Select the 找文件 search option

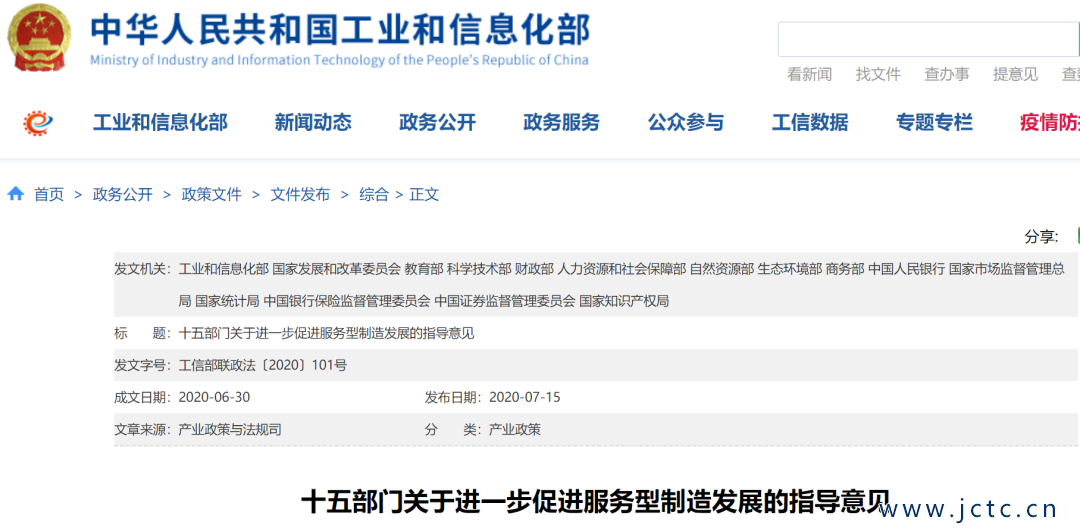[x=878, y=74]
